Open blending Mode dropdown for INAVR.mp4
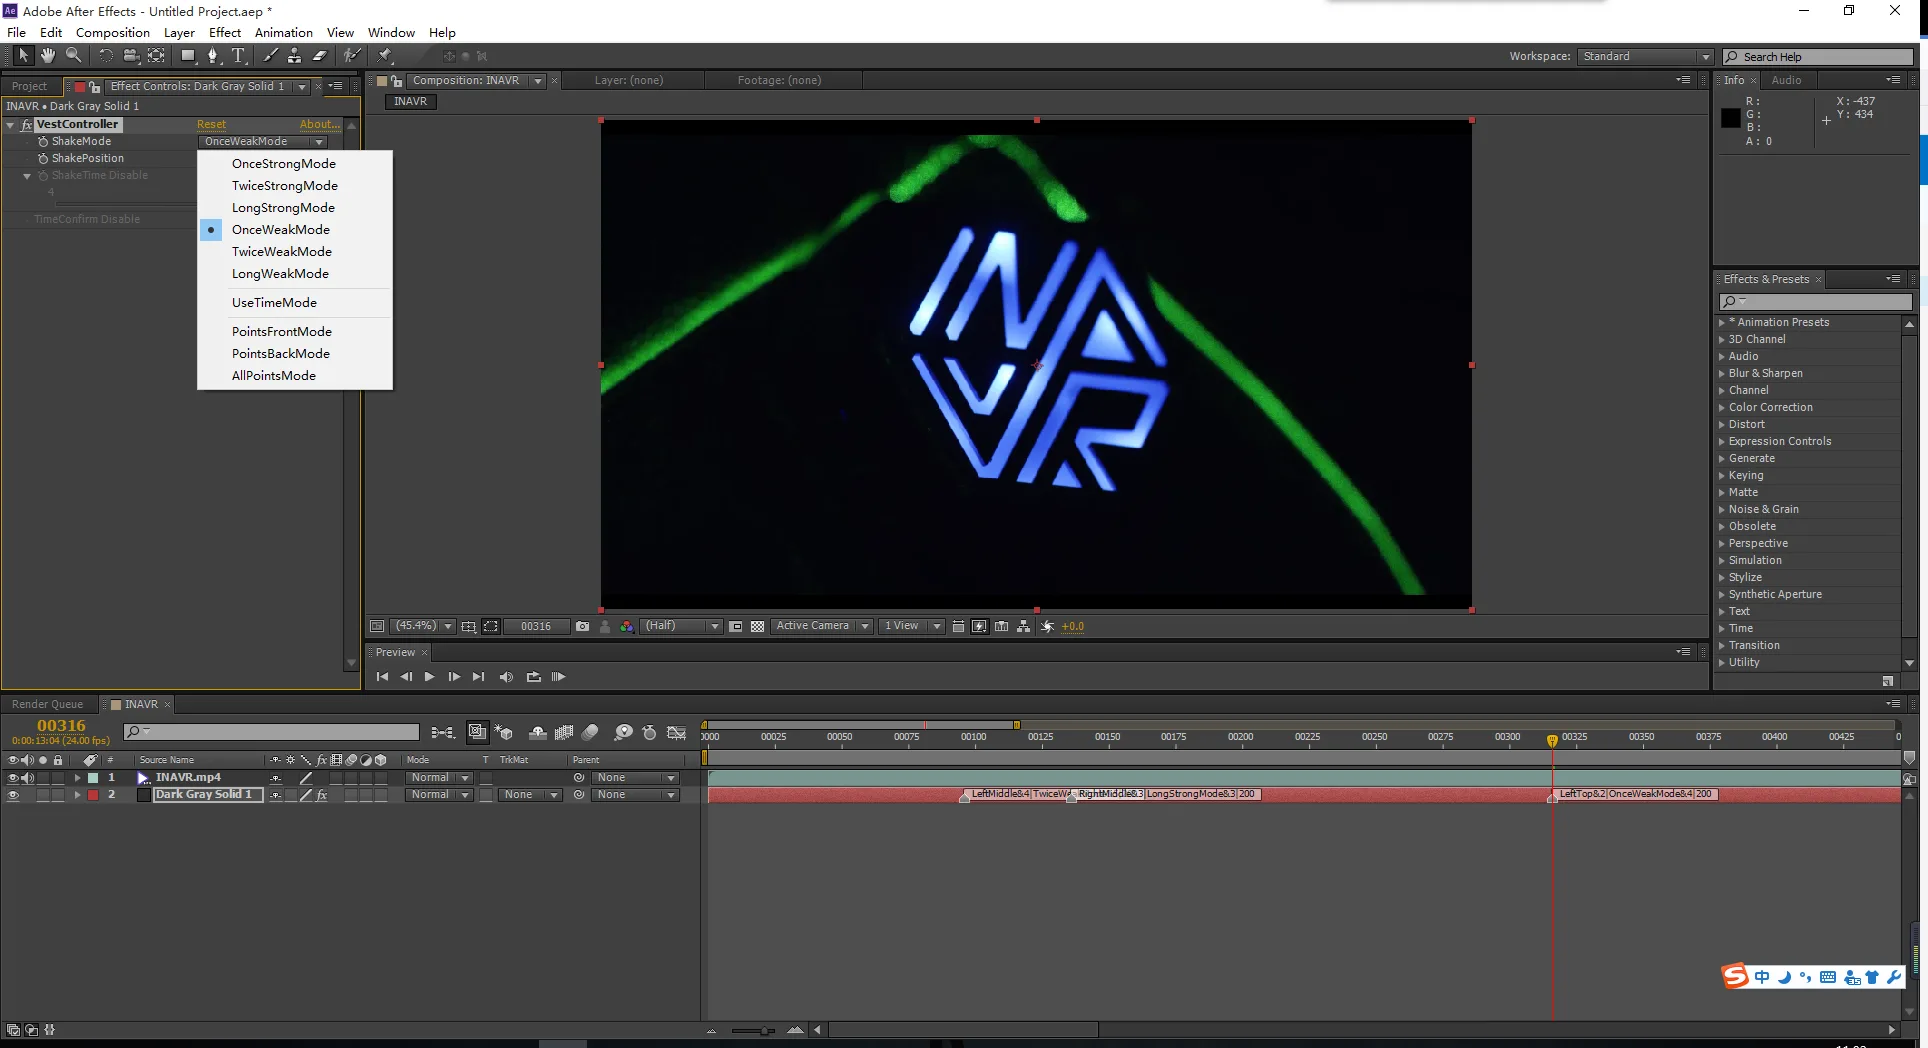 tap(439, 778)
